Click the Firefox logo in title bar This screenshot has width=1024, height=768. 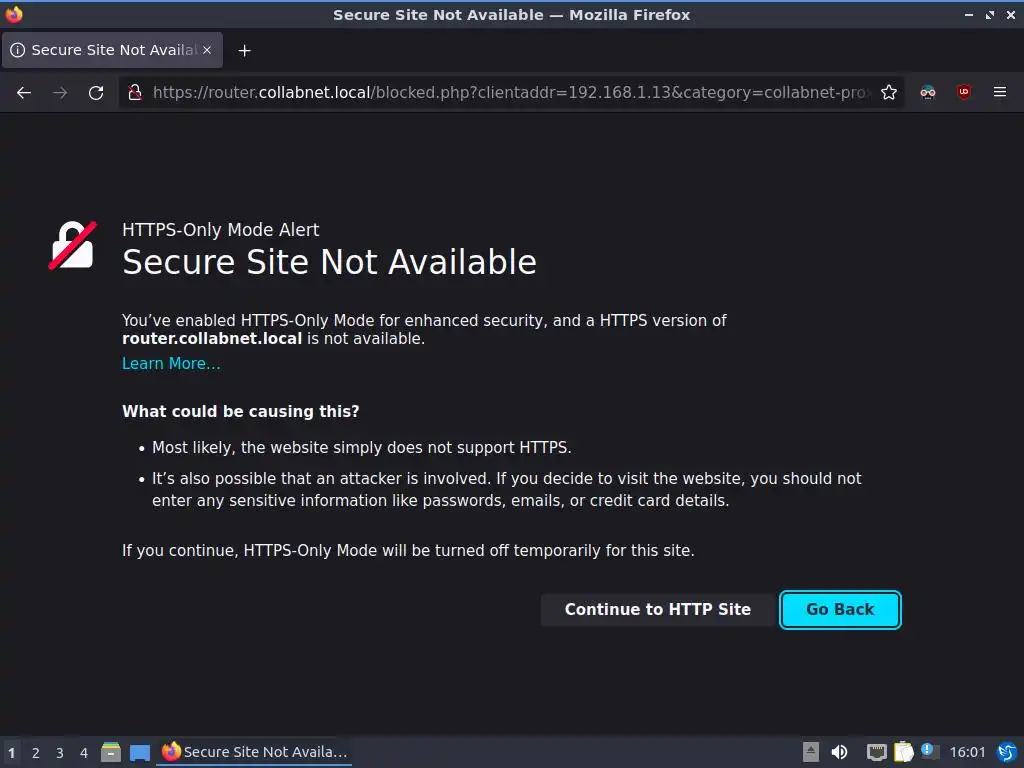pos(14,14)
